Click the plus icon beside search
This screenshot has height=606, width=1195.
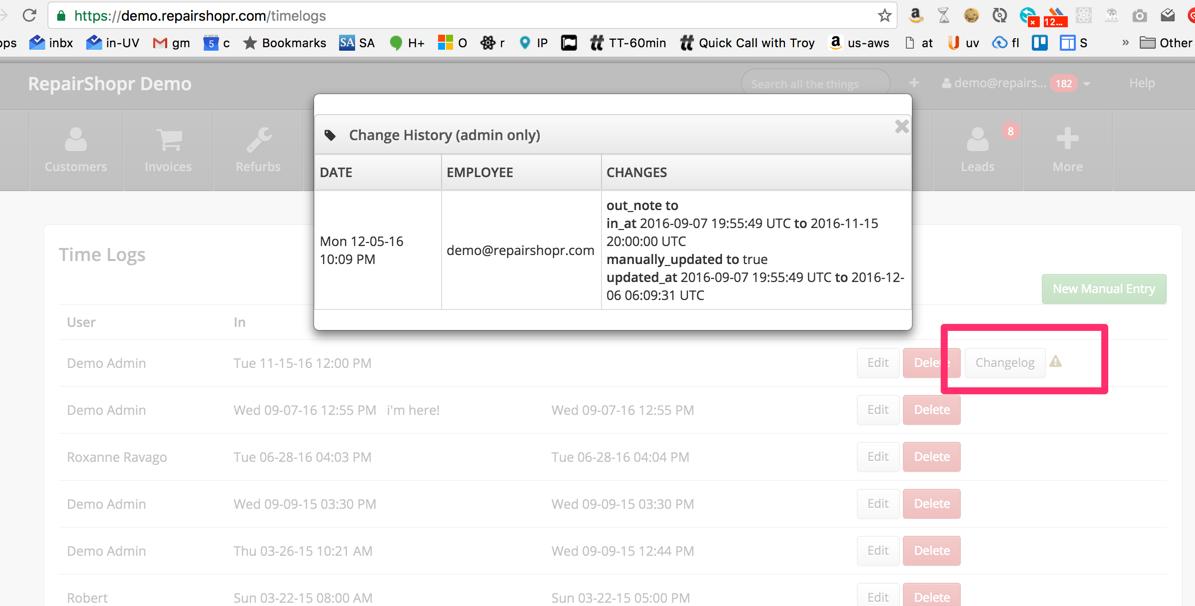pyautogui.click(x=914, y=83)
